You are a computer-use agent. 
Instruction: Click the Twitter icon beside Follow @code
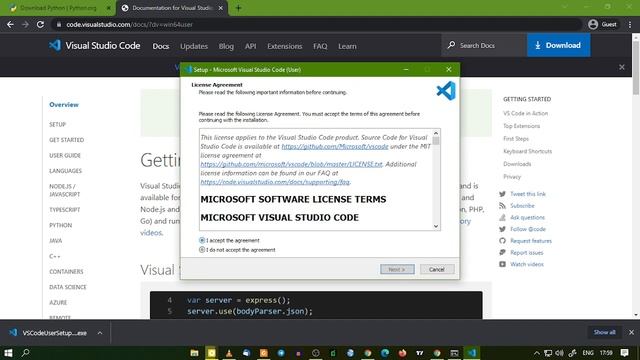[x=502, y=229]
